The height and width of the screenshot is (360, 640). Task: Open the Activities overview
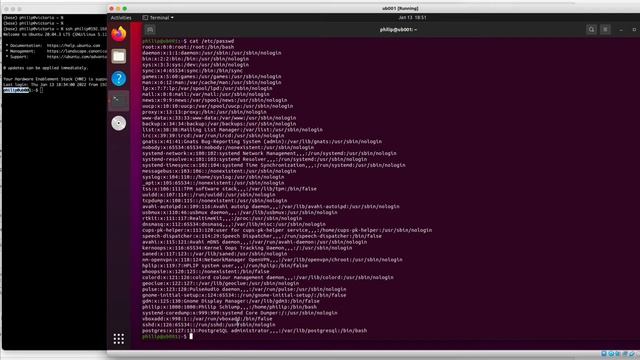coord(121,18)
